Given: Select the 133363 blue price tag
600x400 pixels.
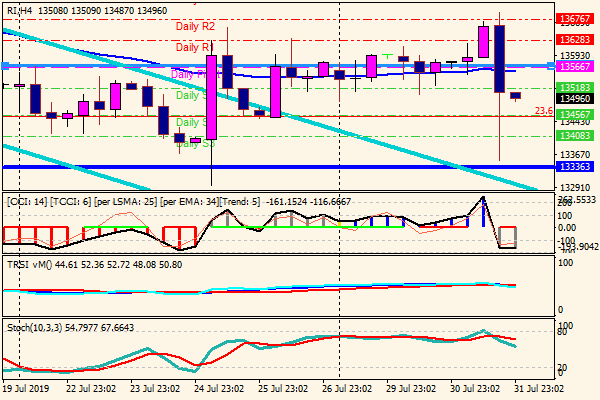Looking at the screenshot, I should (574, 166).
